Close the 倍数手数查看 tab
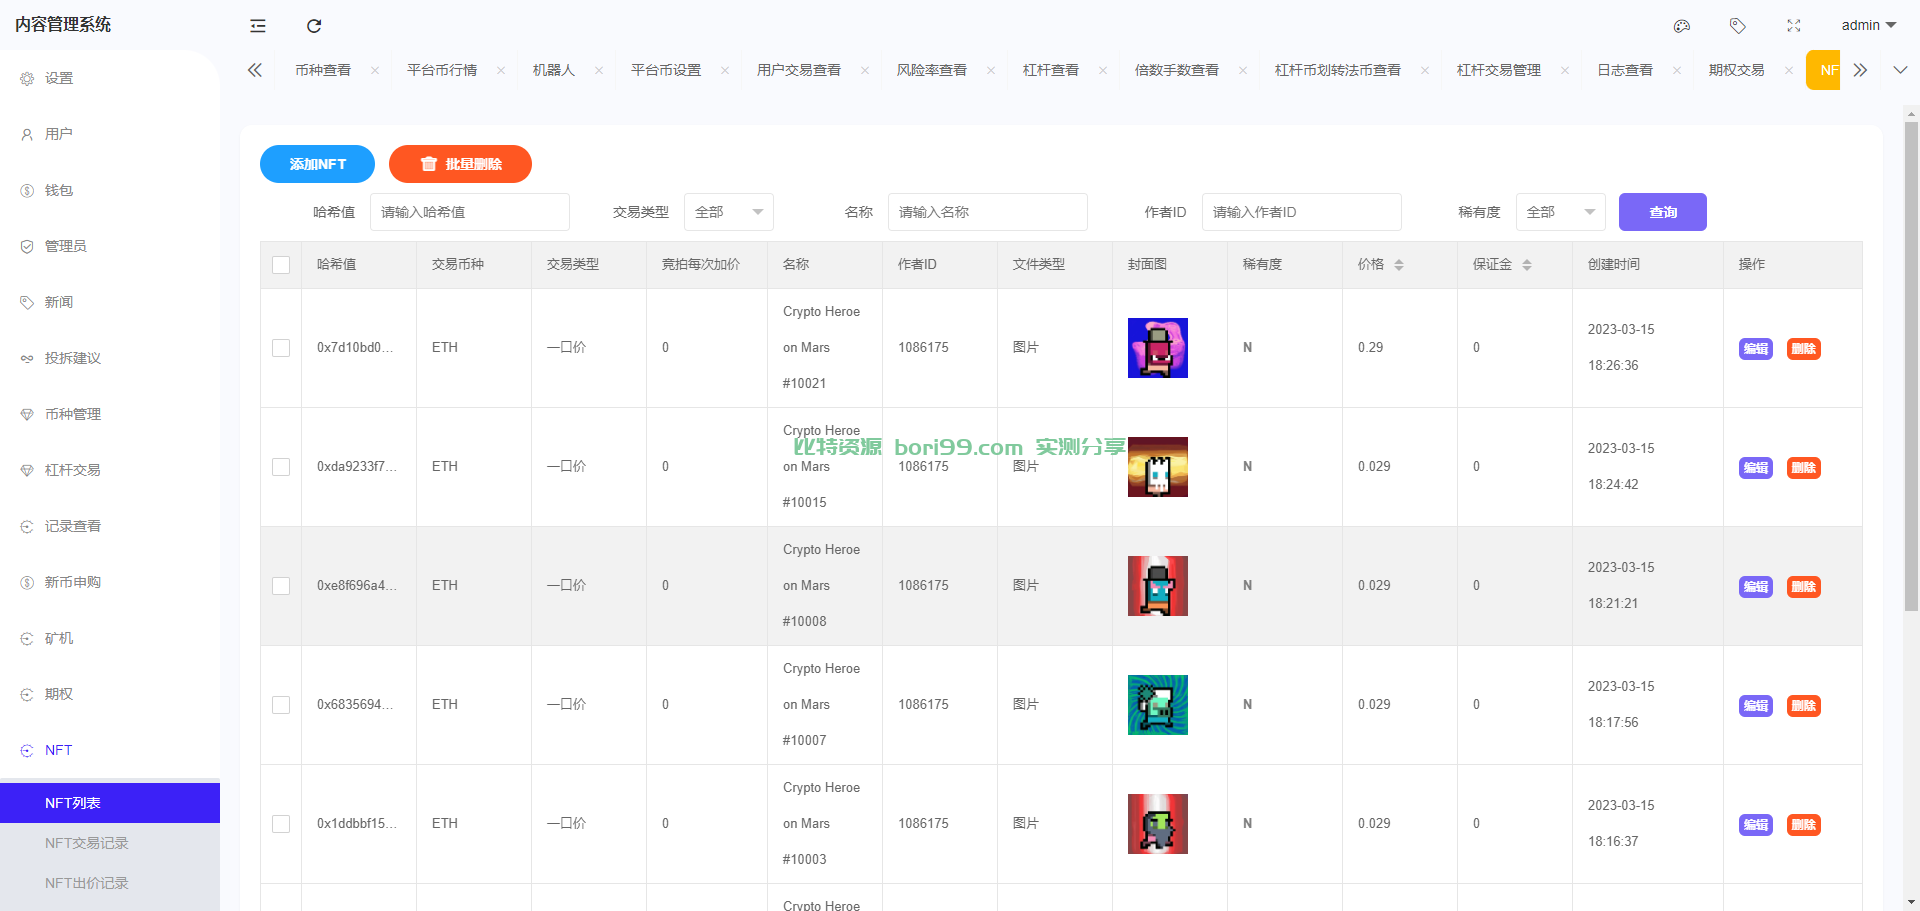 coord(1243,70)
